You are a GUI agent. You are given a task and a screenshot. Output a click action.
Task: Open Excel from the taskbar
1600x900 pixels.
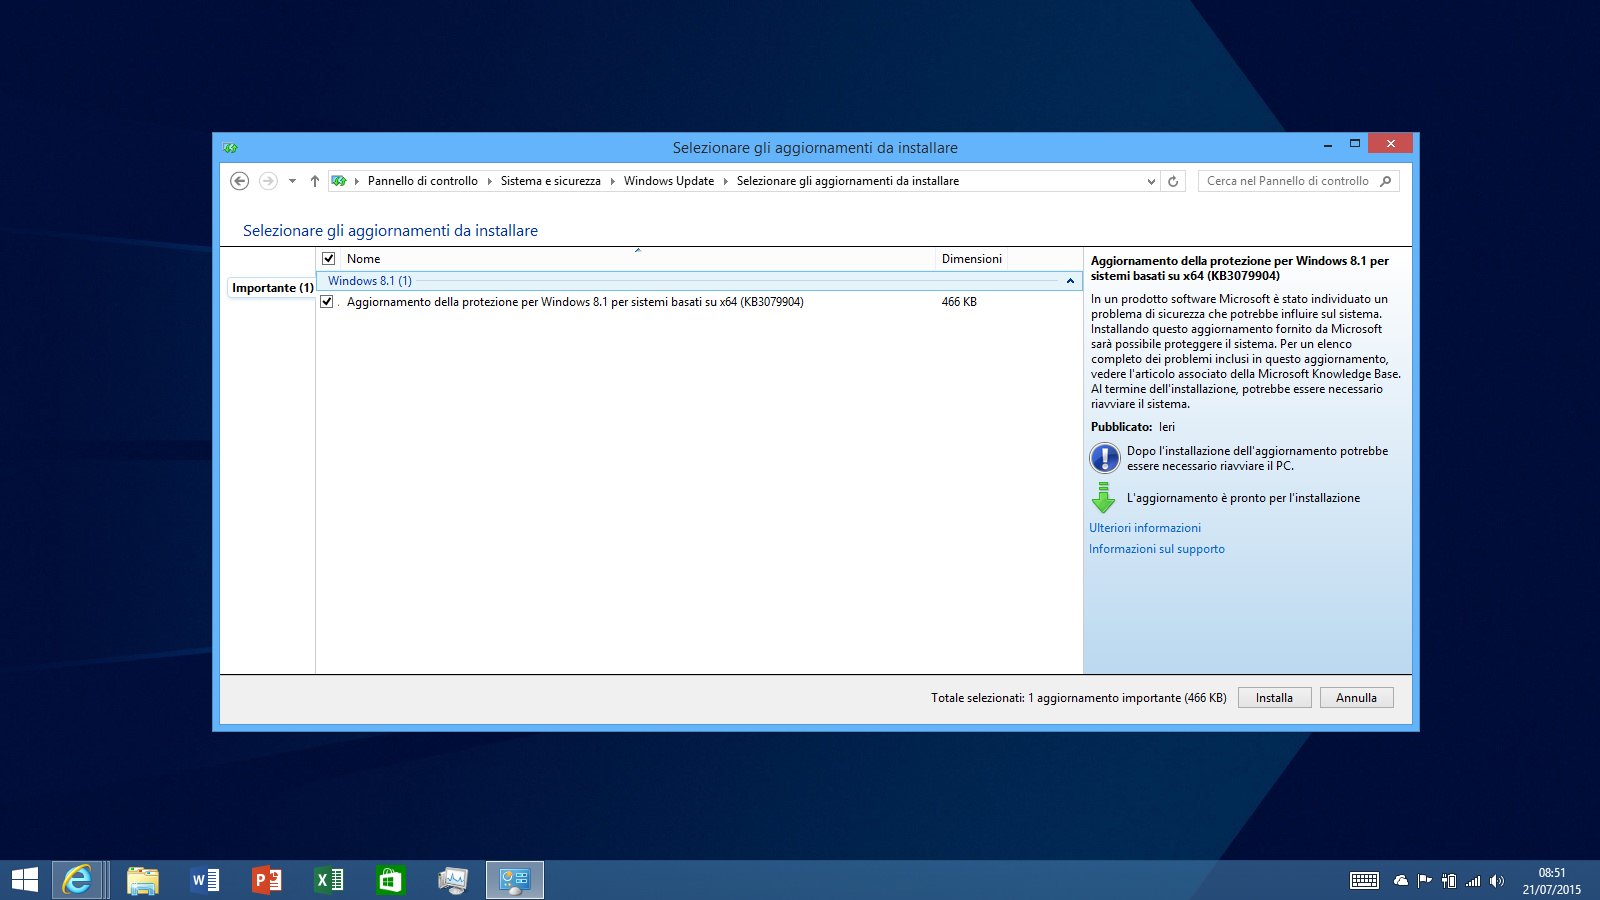(x=329, y=880)
